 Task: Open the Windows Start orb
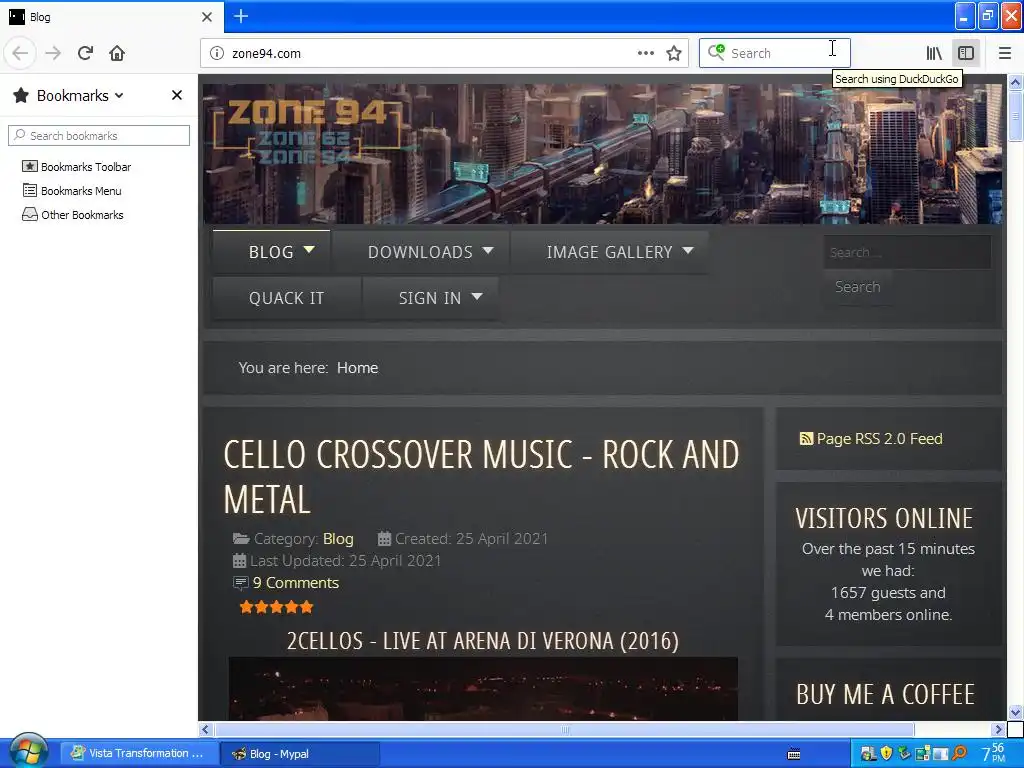click(x=27, y=751)
